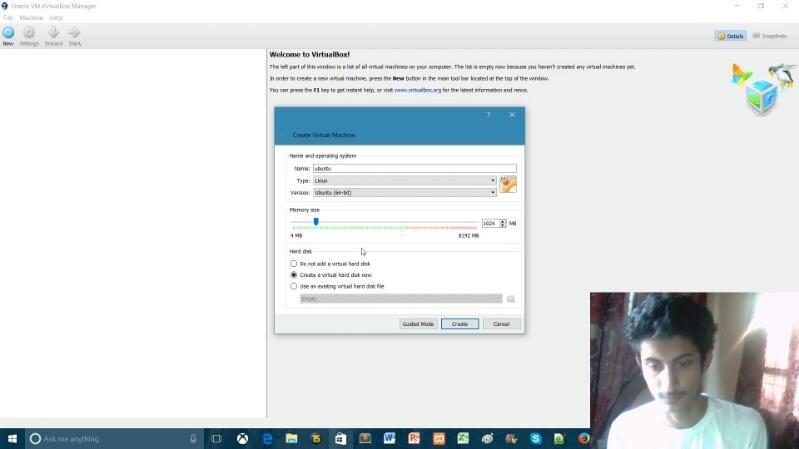Click the Create button
This screenshot has width=799, height=449.
460,324
